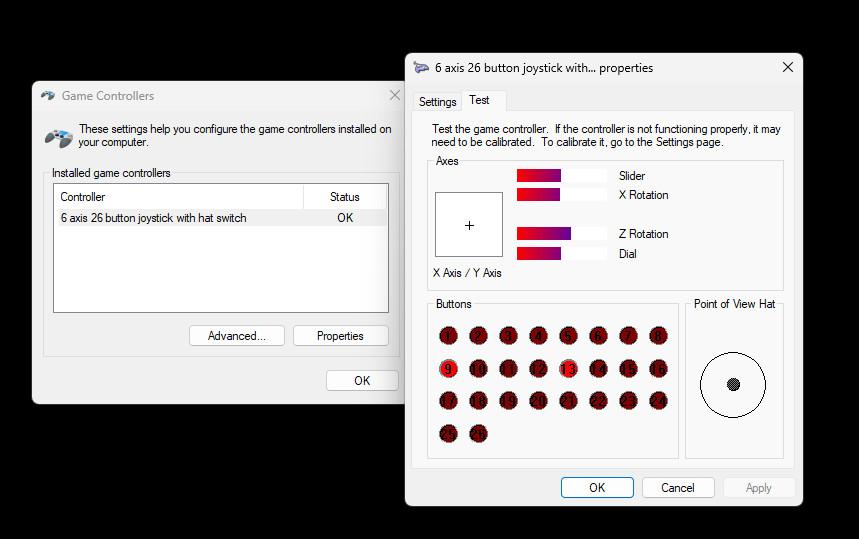Click button indicator 7
The image size is (859, 539).
(628, 336)
